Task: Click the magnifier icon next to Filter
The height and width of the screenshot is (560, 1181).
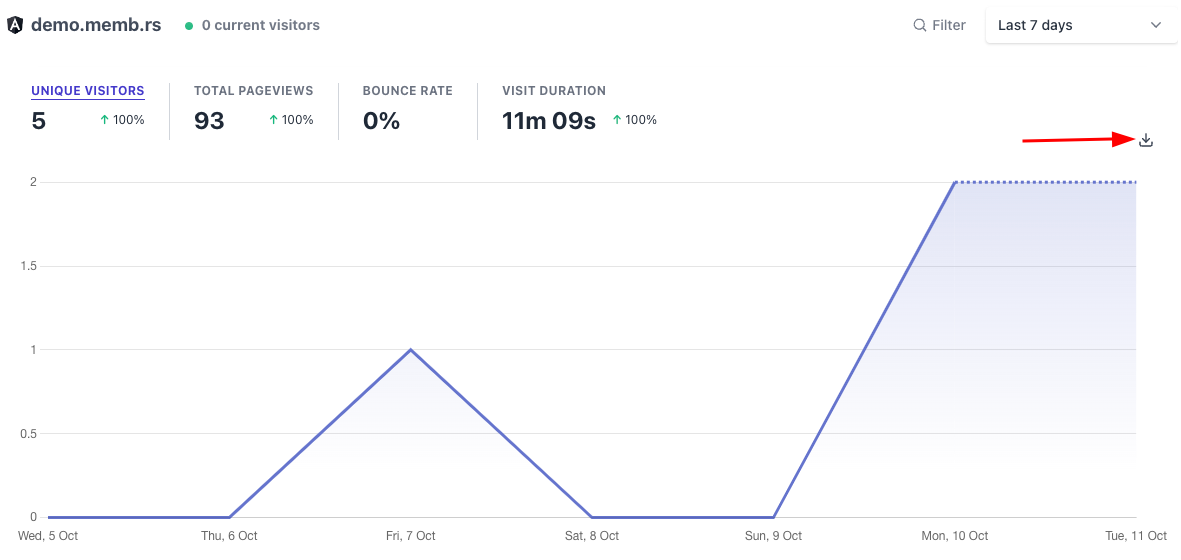Action: point(919,25)
